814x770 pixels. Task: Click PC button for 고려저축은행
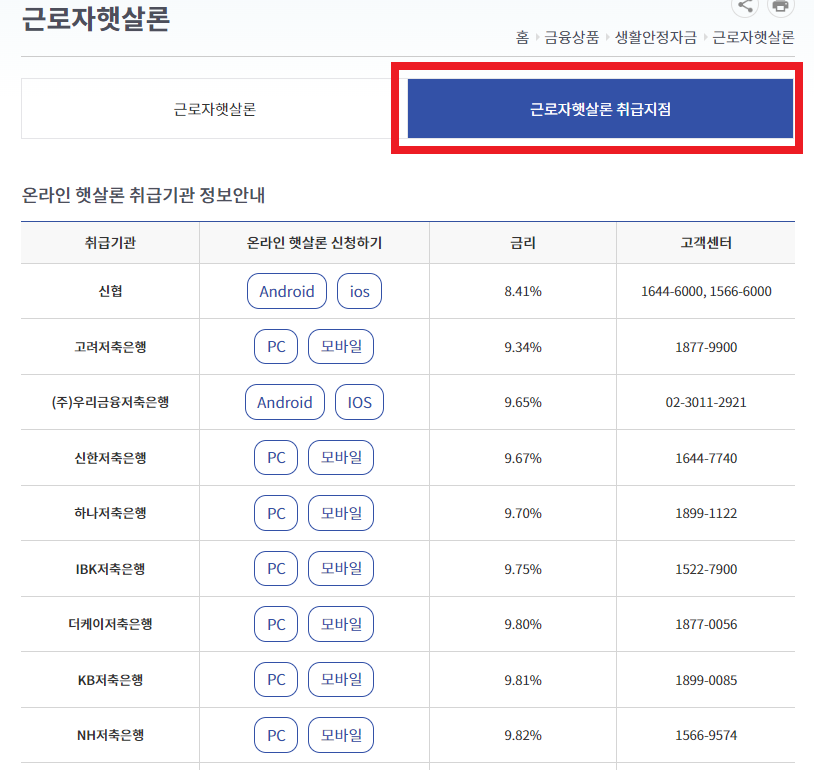[x=276, y=347]
